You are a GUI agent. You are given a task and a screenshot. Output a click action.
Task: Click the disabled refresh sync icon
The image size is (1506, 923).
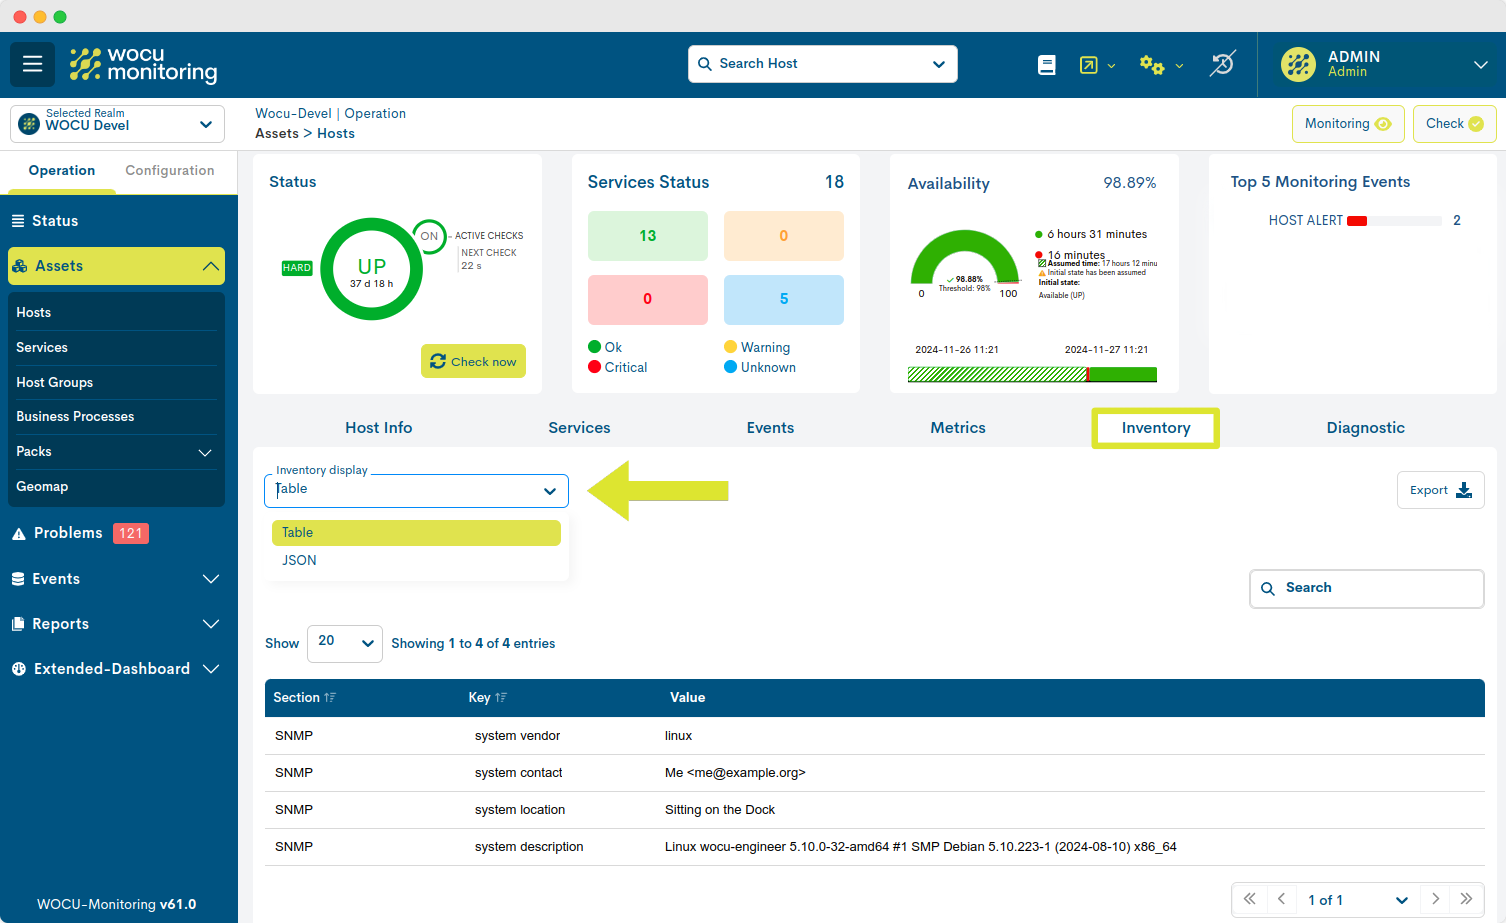click(1222, 64)
